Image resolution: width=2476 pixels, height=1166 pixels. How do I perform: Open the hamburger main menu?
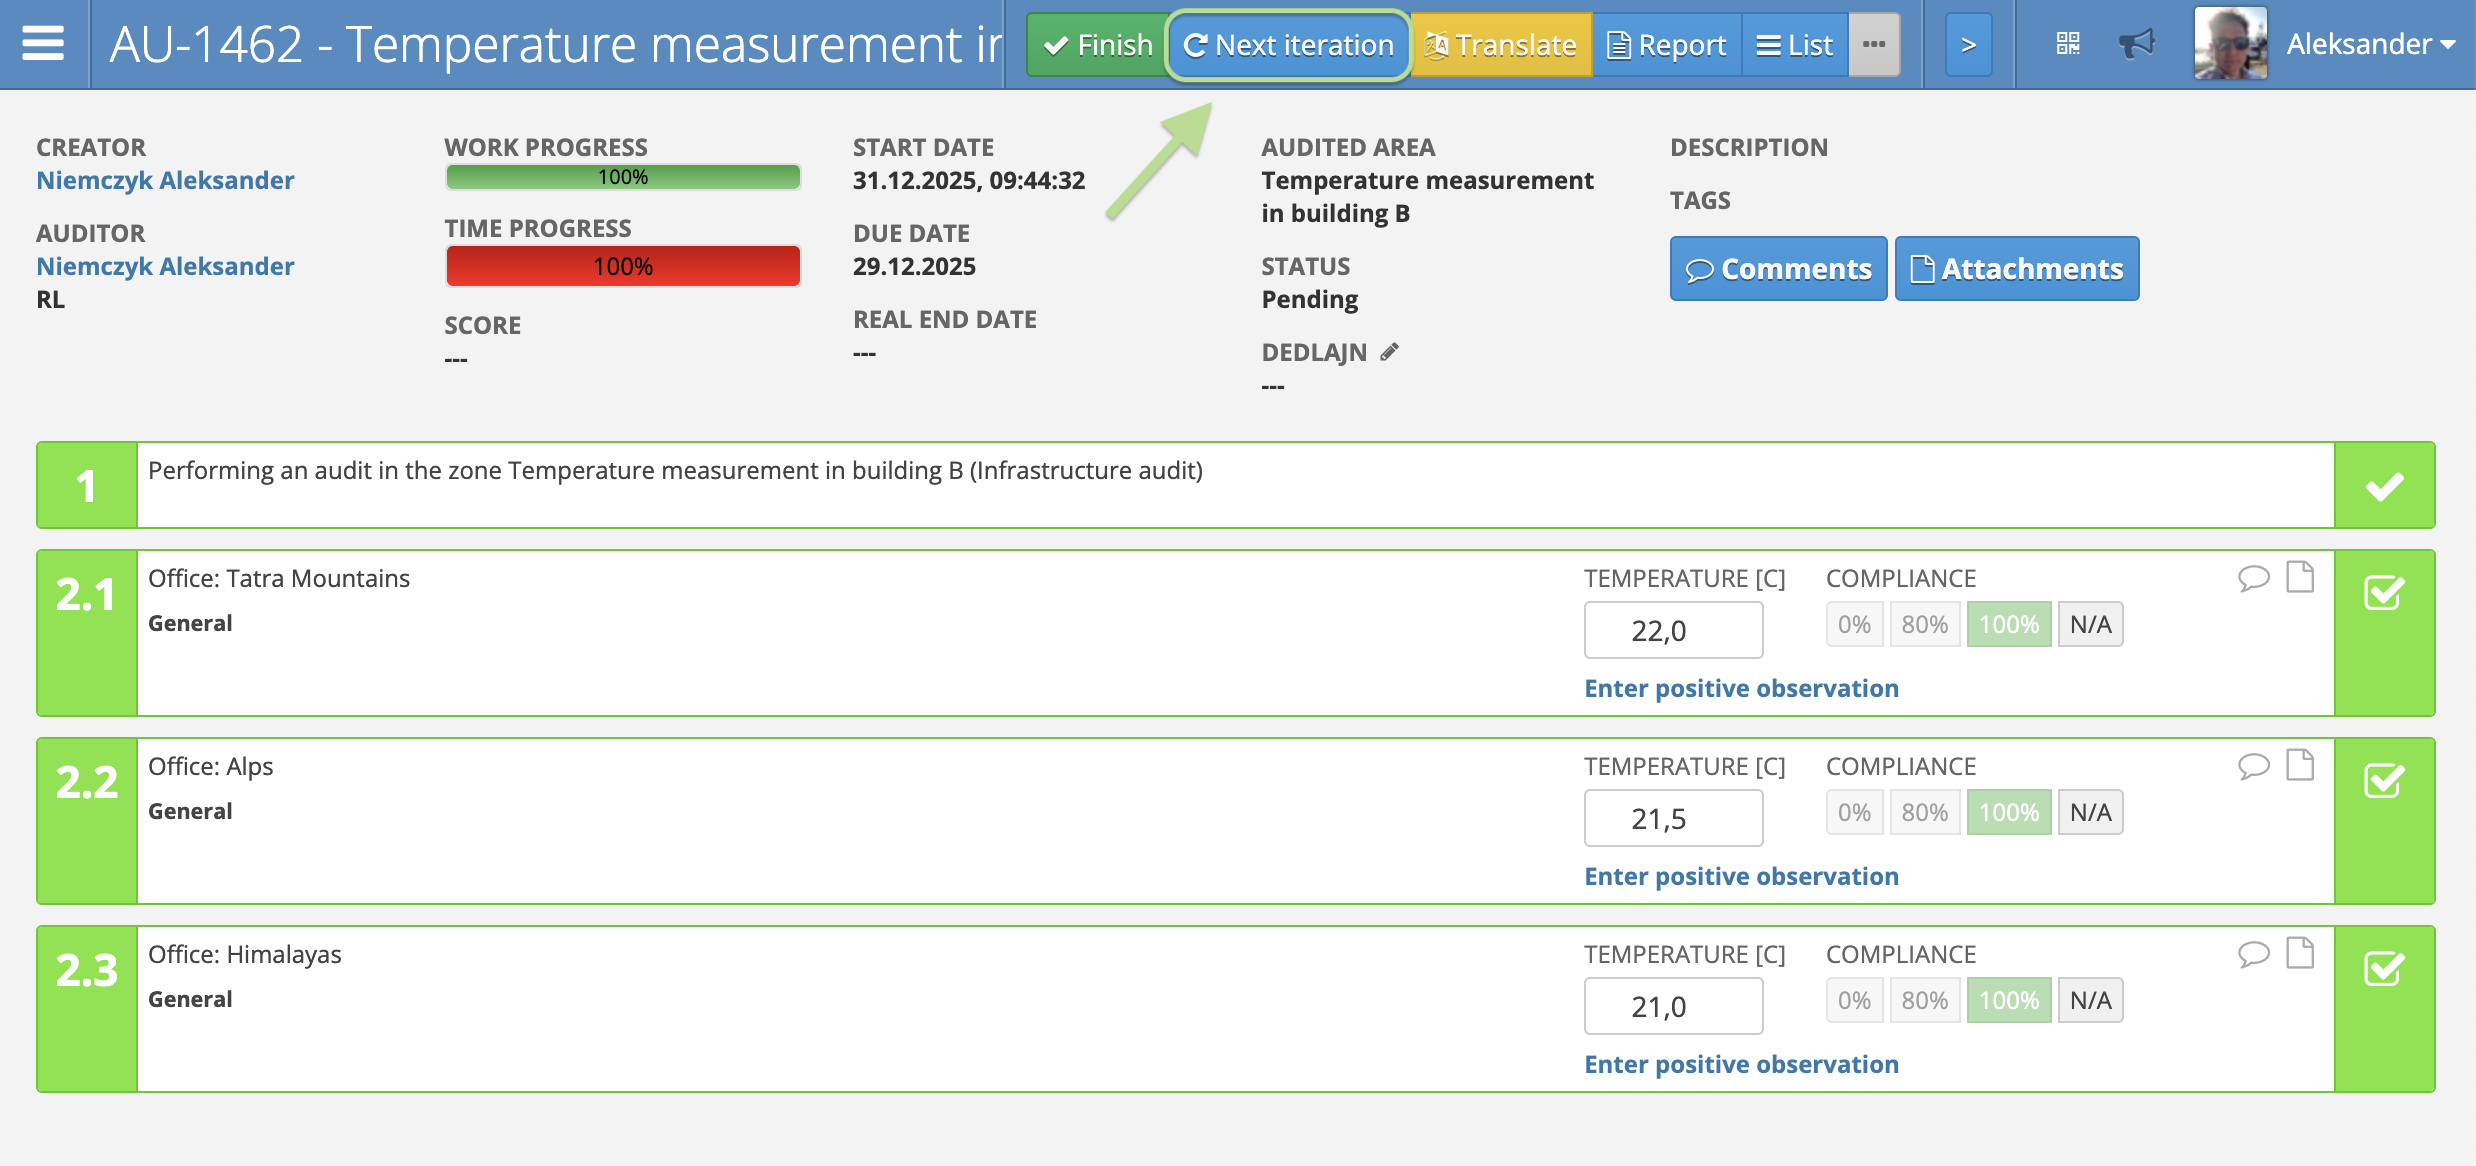tap(43, 44)
